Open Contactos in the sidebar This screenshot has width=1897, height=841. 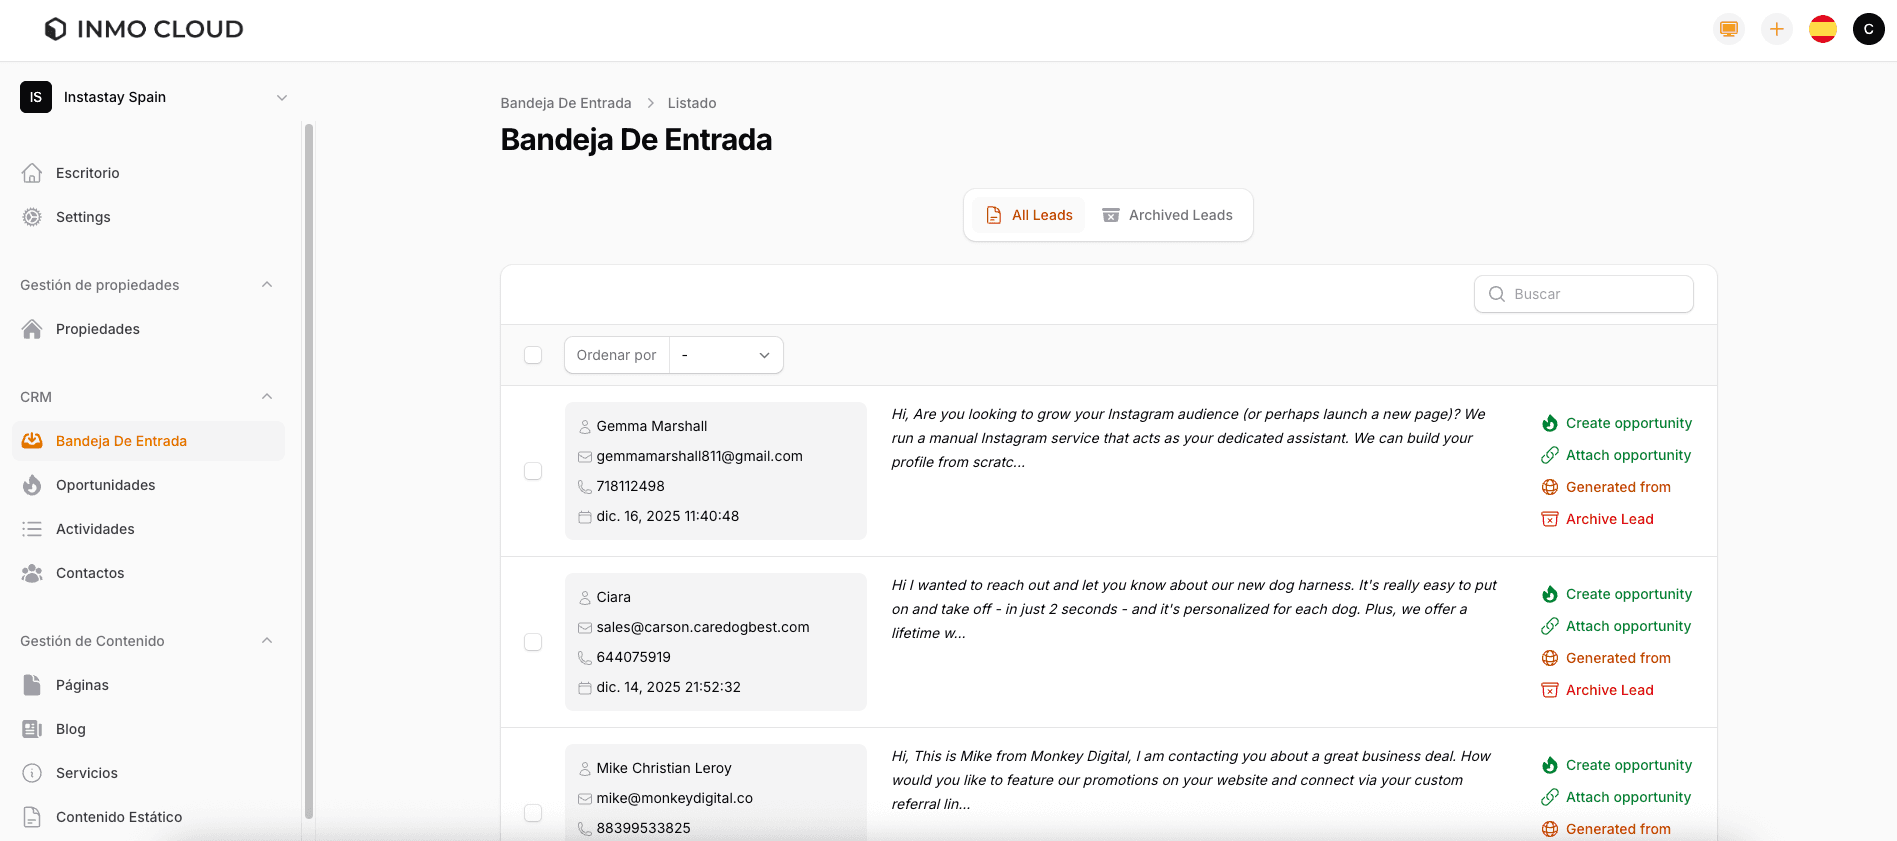pos(90,573)
